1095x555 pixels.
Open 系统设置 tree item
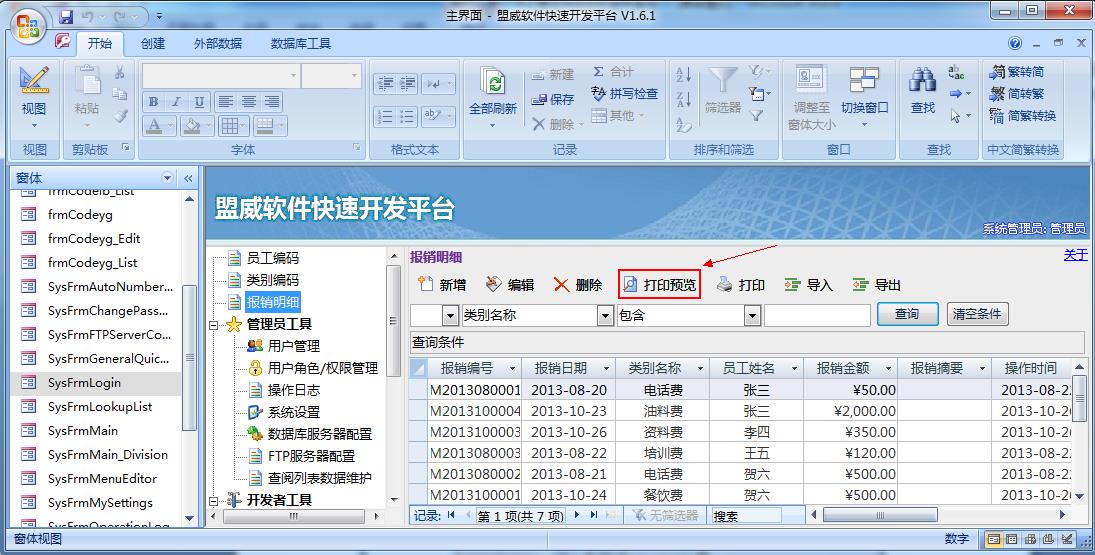(x=294, y=413)
